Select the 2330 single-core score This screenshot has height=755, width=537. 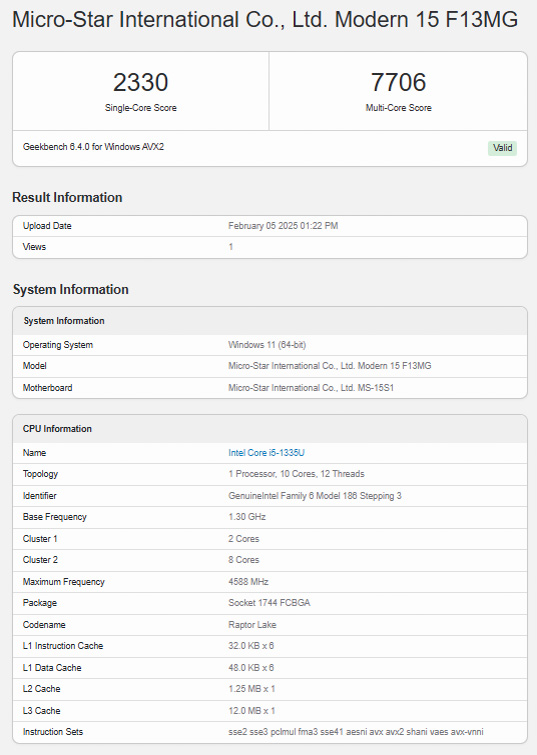[x=141, y=82]
